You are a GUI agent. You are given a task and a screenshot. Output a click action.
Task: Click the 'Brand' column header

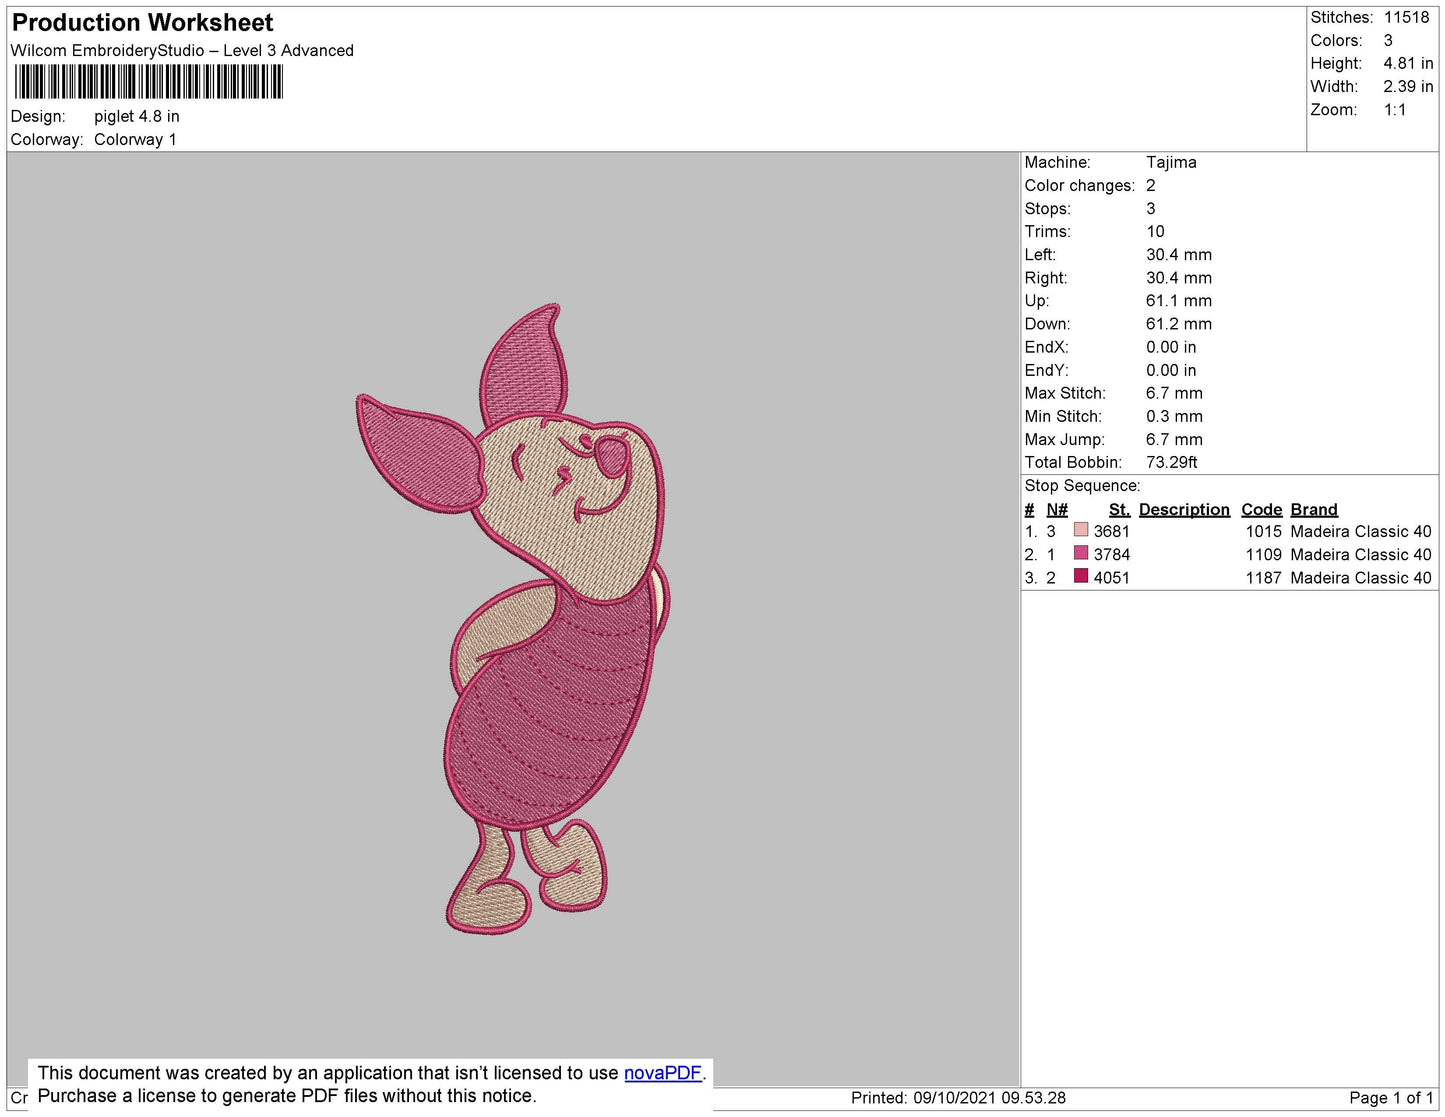[x=1314, y=510]
